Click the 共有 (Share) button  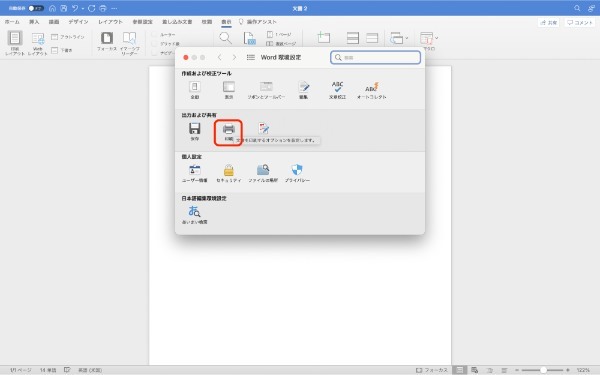[548, 23]
